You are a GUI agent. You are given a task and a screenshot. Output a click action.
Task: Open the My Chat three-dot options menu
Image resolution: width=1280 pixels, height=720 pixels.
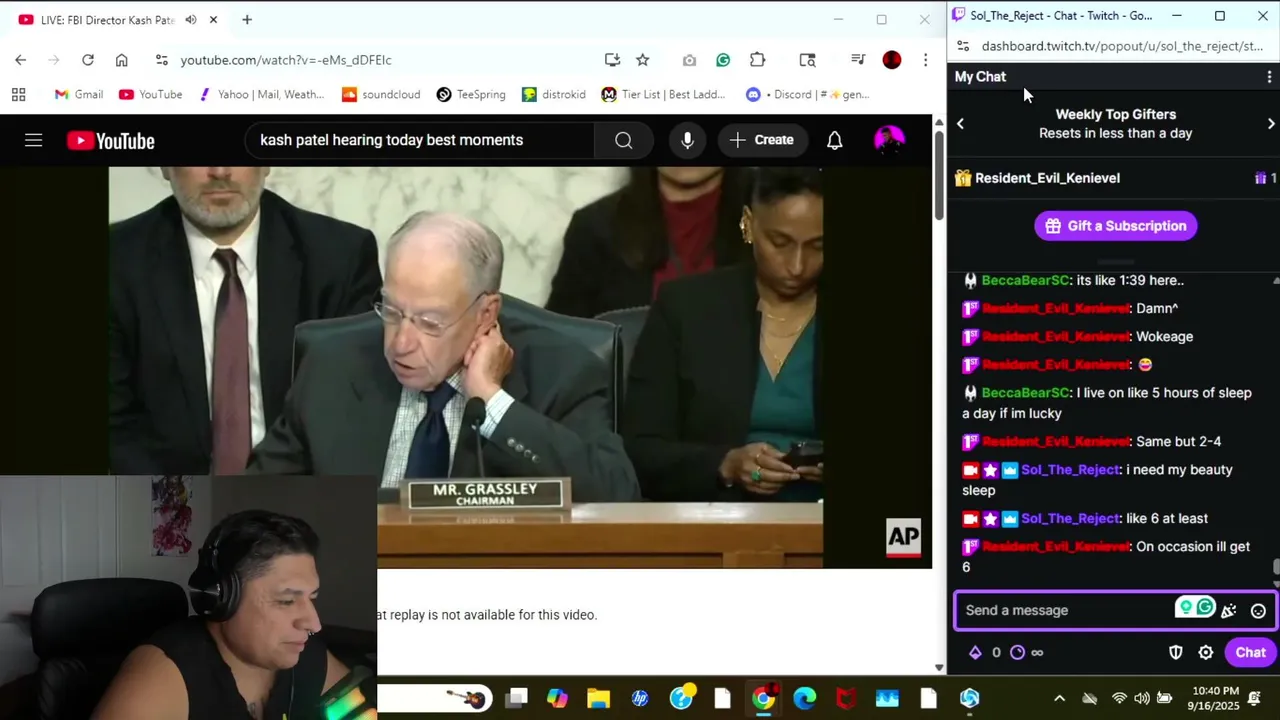pyautogui.click(x=1269, y=77)
